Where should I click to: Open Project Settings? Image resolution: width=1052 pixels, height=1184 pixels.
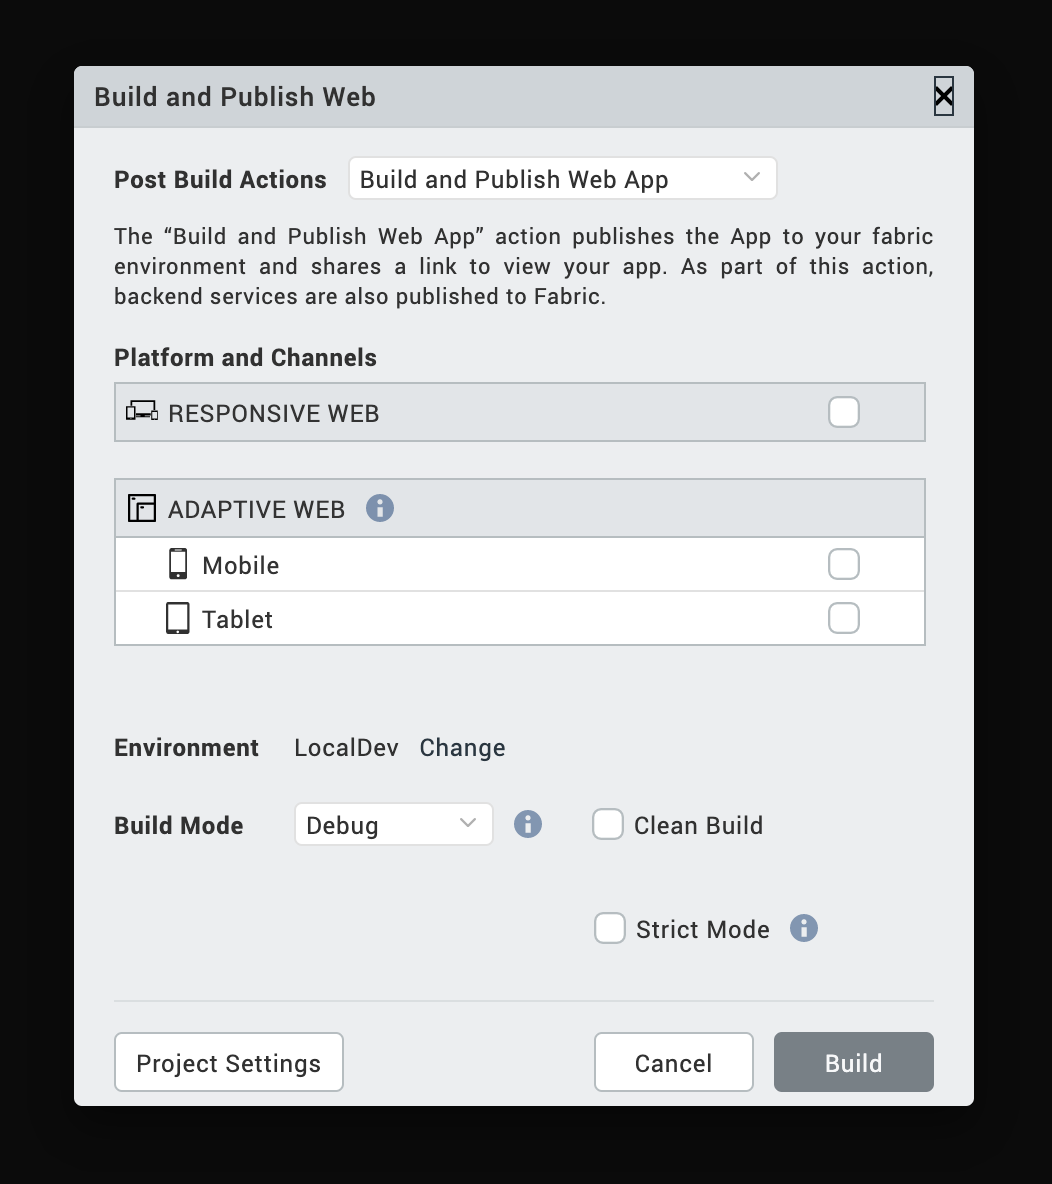[229, 1062]
